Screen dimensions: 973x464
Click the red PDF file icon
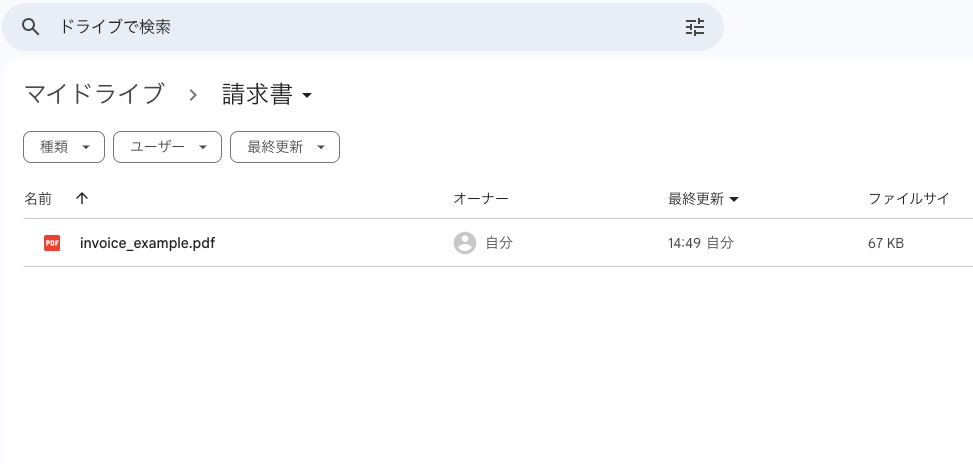(52, 243)
